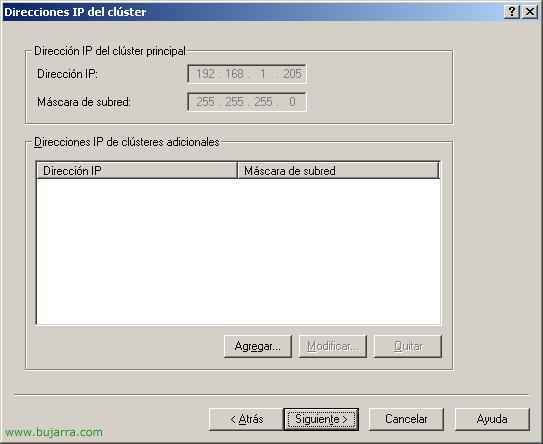Cancel the wizard with Cancelar

tap(406, 419)
